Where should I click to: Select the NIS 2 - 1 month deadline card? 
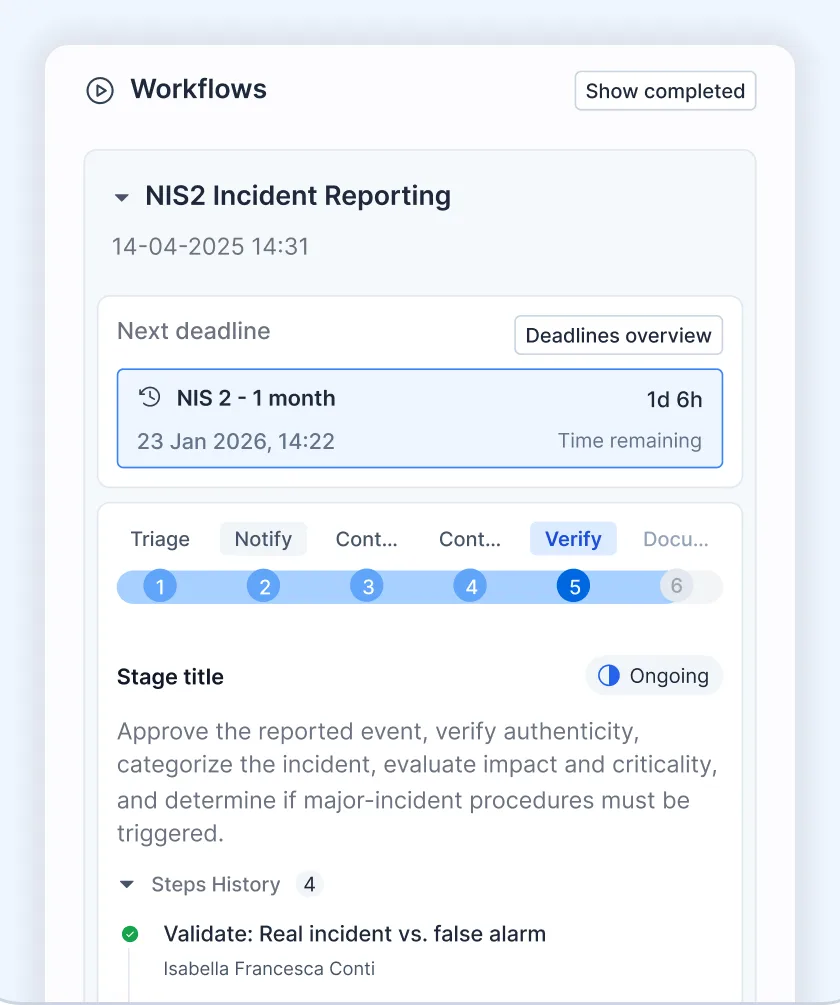coord(420,419)
